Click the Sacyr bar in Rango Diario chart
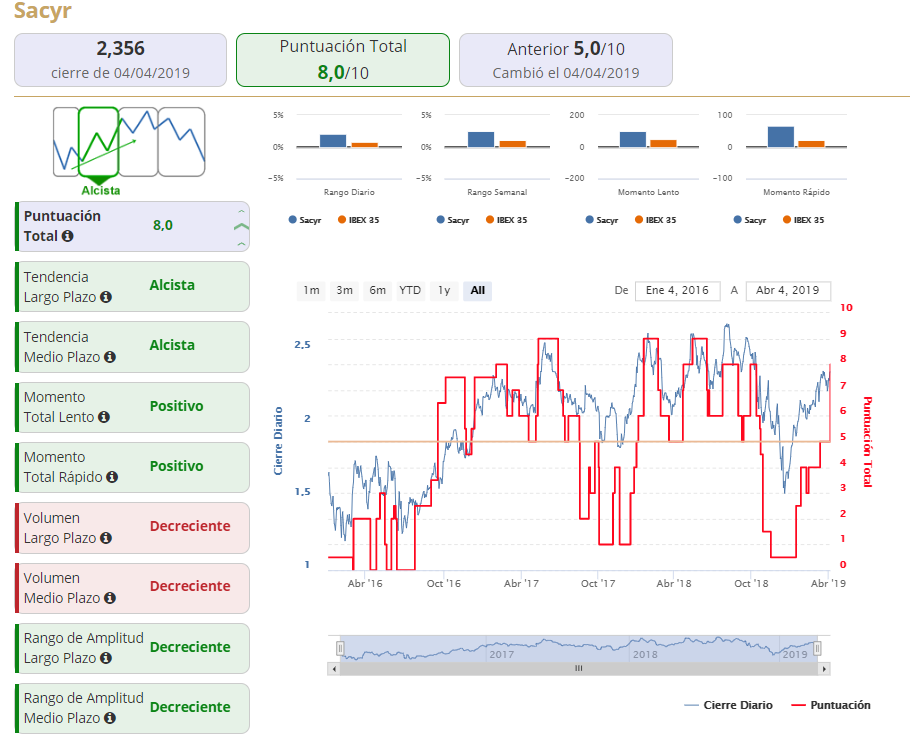Screen dimensions: 910x735 coord(333,141)
